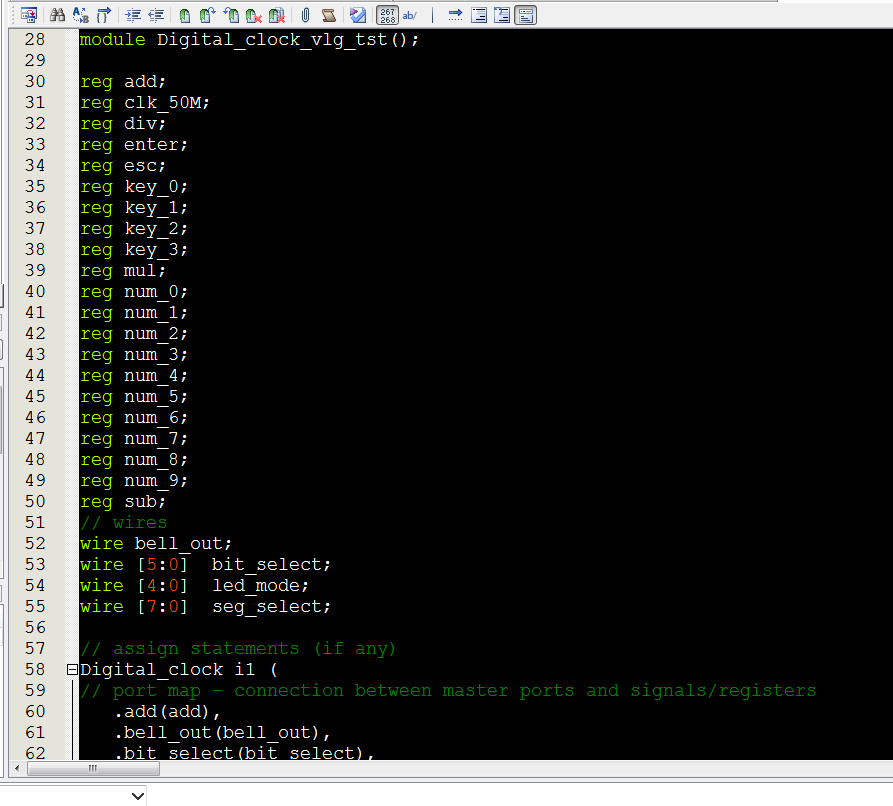This screenshot has height=806, width=893.
Task: Click the find matching delimiter icon
Action: point(104,15)
